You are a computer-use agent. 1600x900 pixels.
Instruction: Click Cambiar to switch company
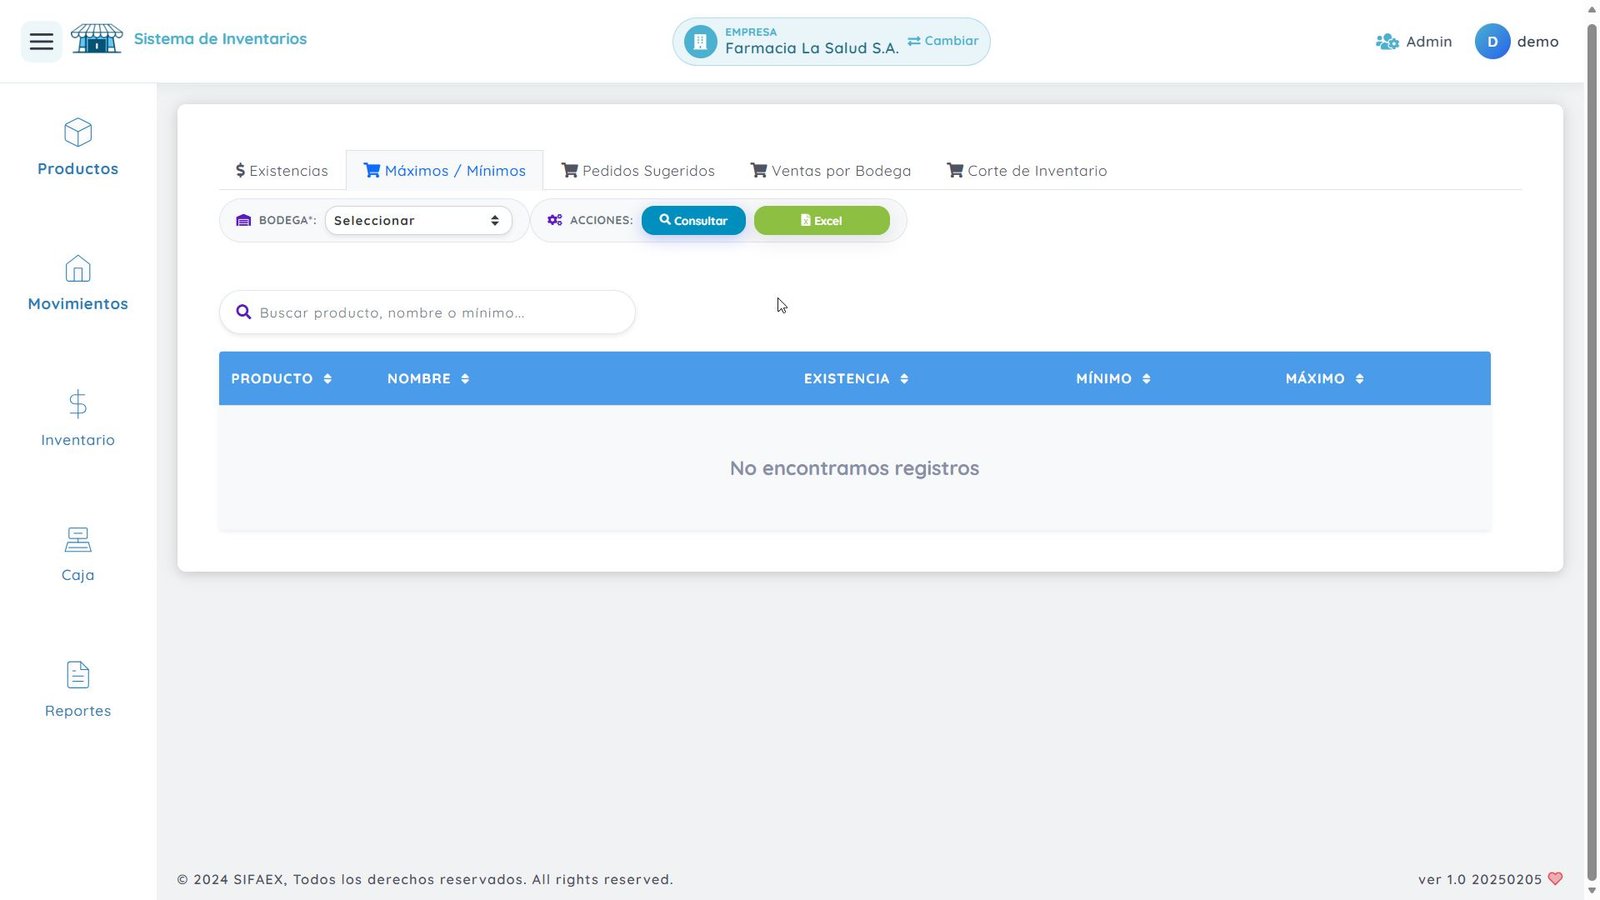(x=943, y=41)
